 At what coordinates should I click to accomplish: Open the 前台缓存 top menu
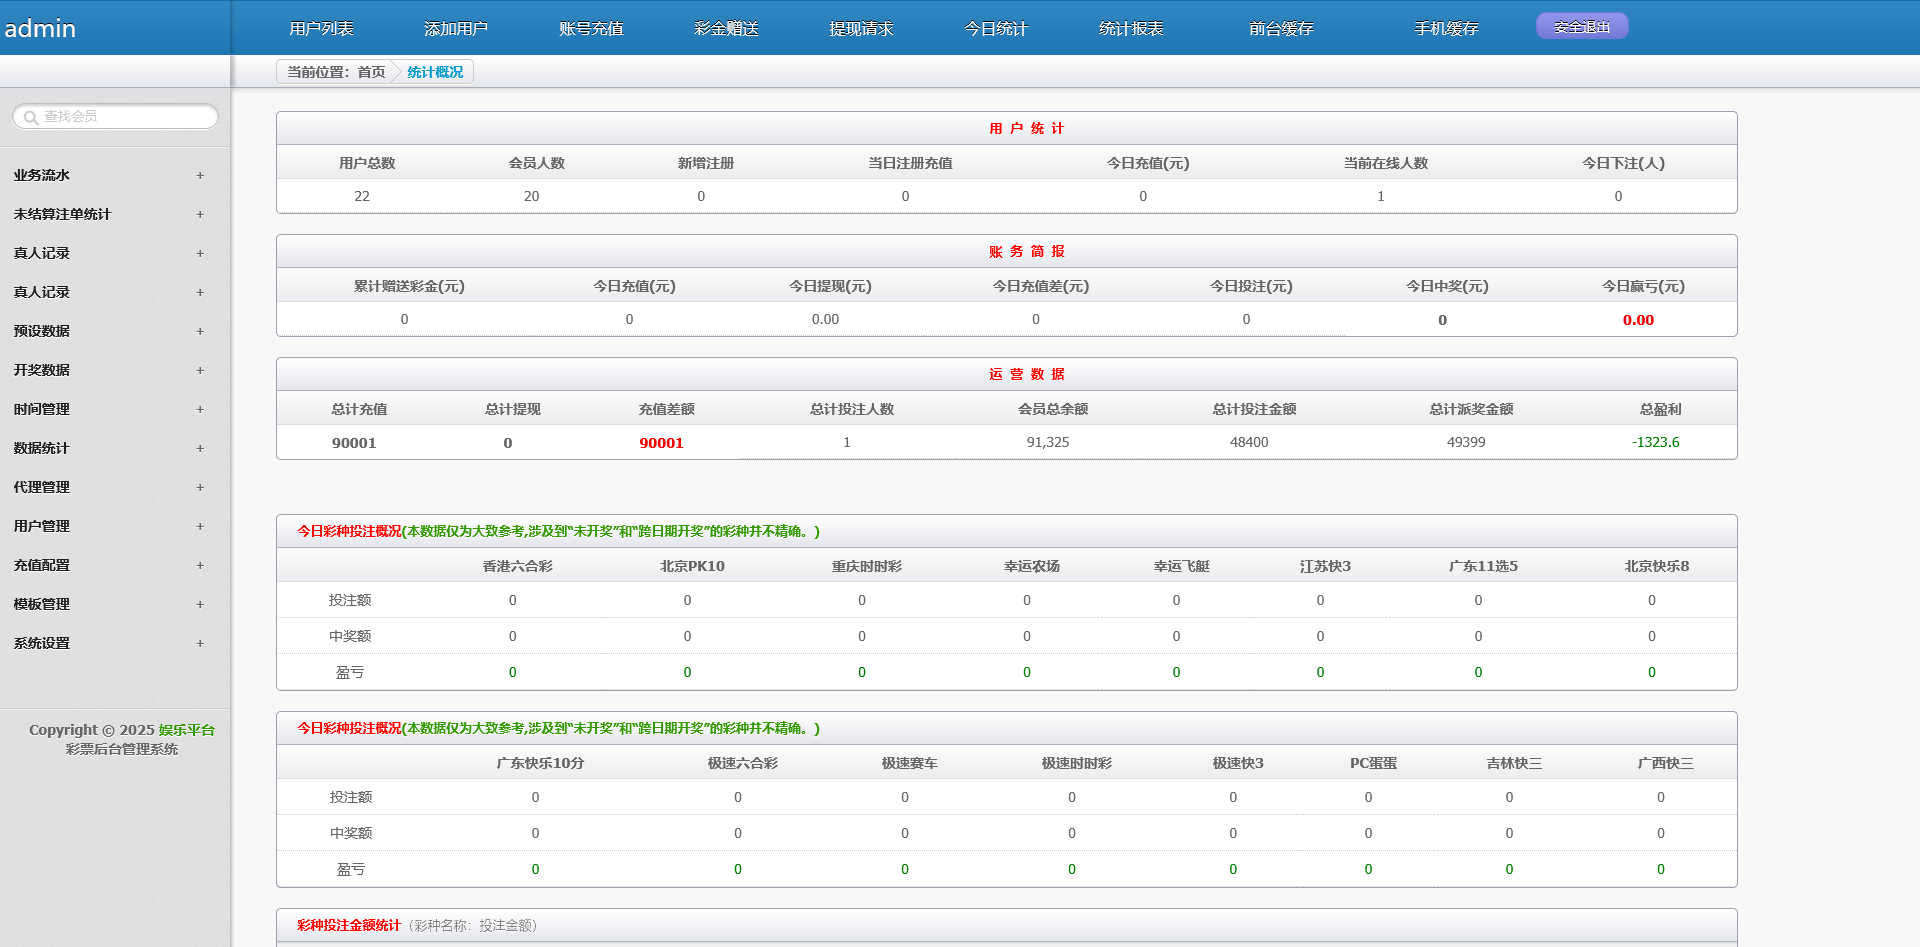point(1281,28)
